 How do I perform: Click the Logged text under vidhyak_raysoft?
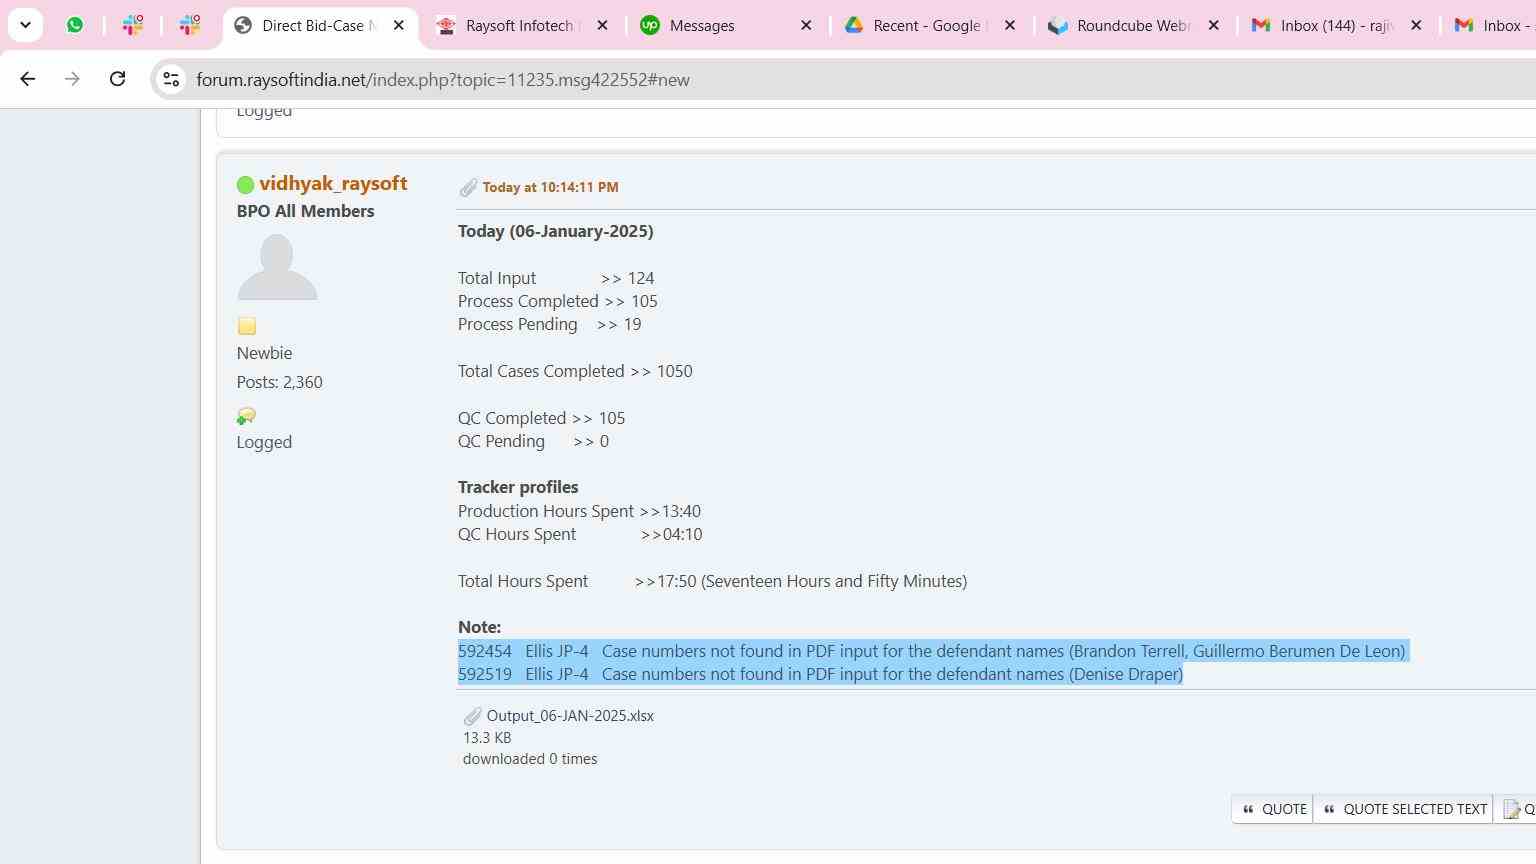(264, 442)
